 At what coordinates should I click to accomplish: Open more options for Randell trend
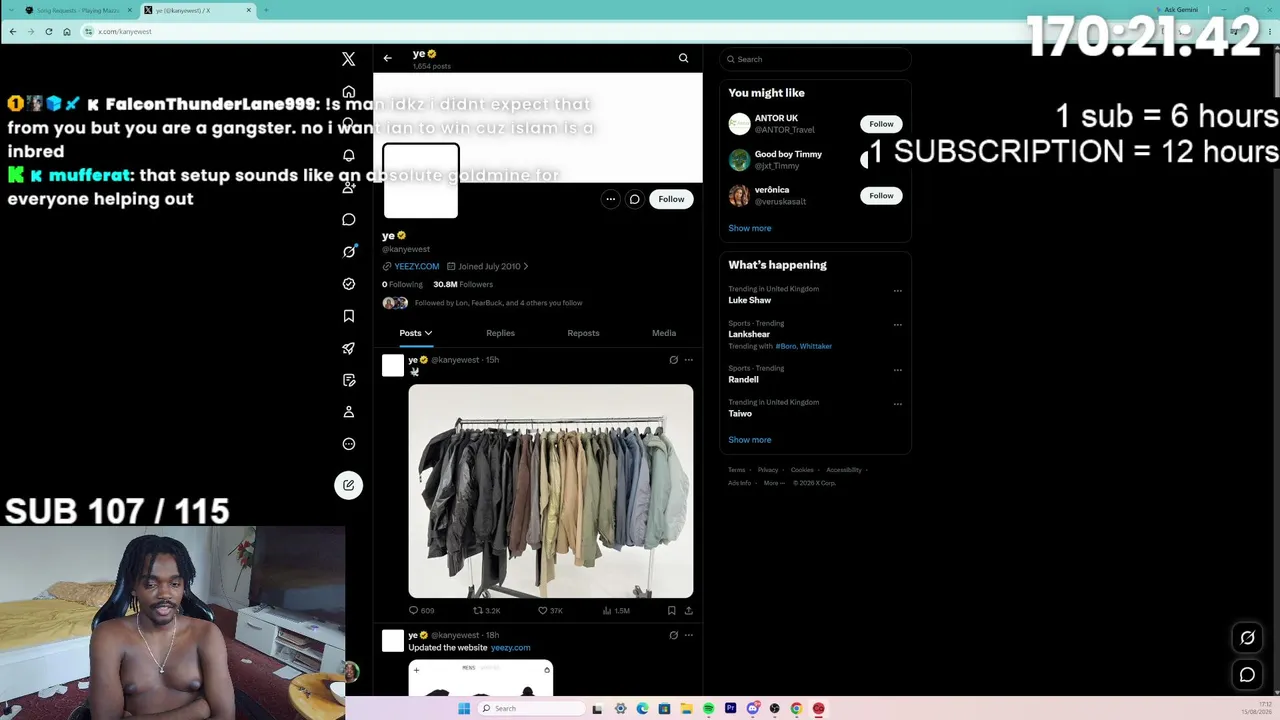(897, 370)
